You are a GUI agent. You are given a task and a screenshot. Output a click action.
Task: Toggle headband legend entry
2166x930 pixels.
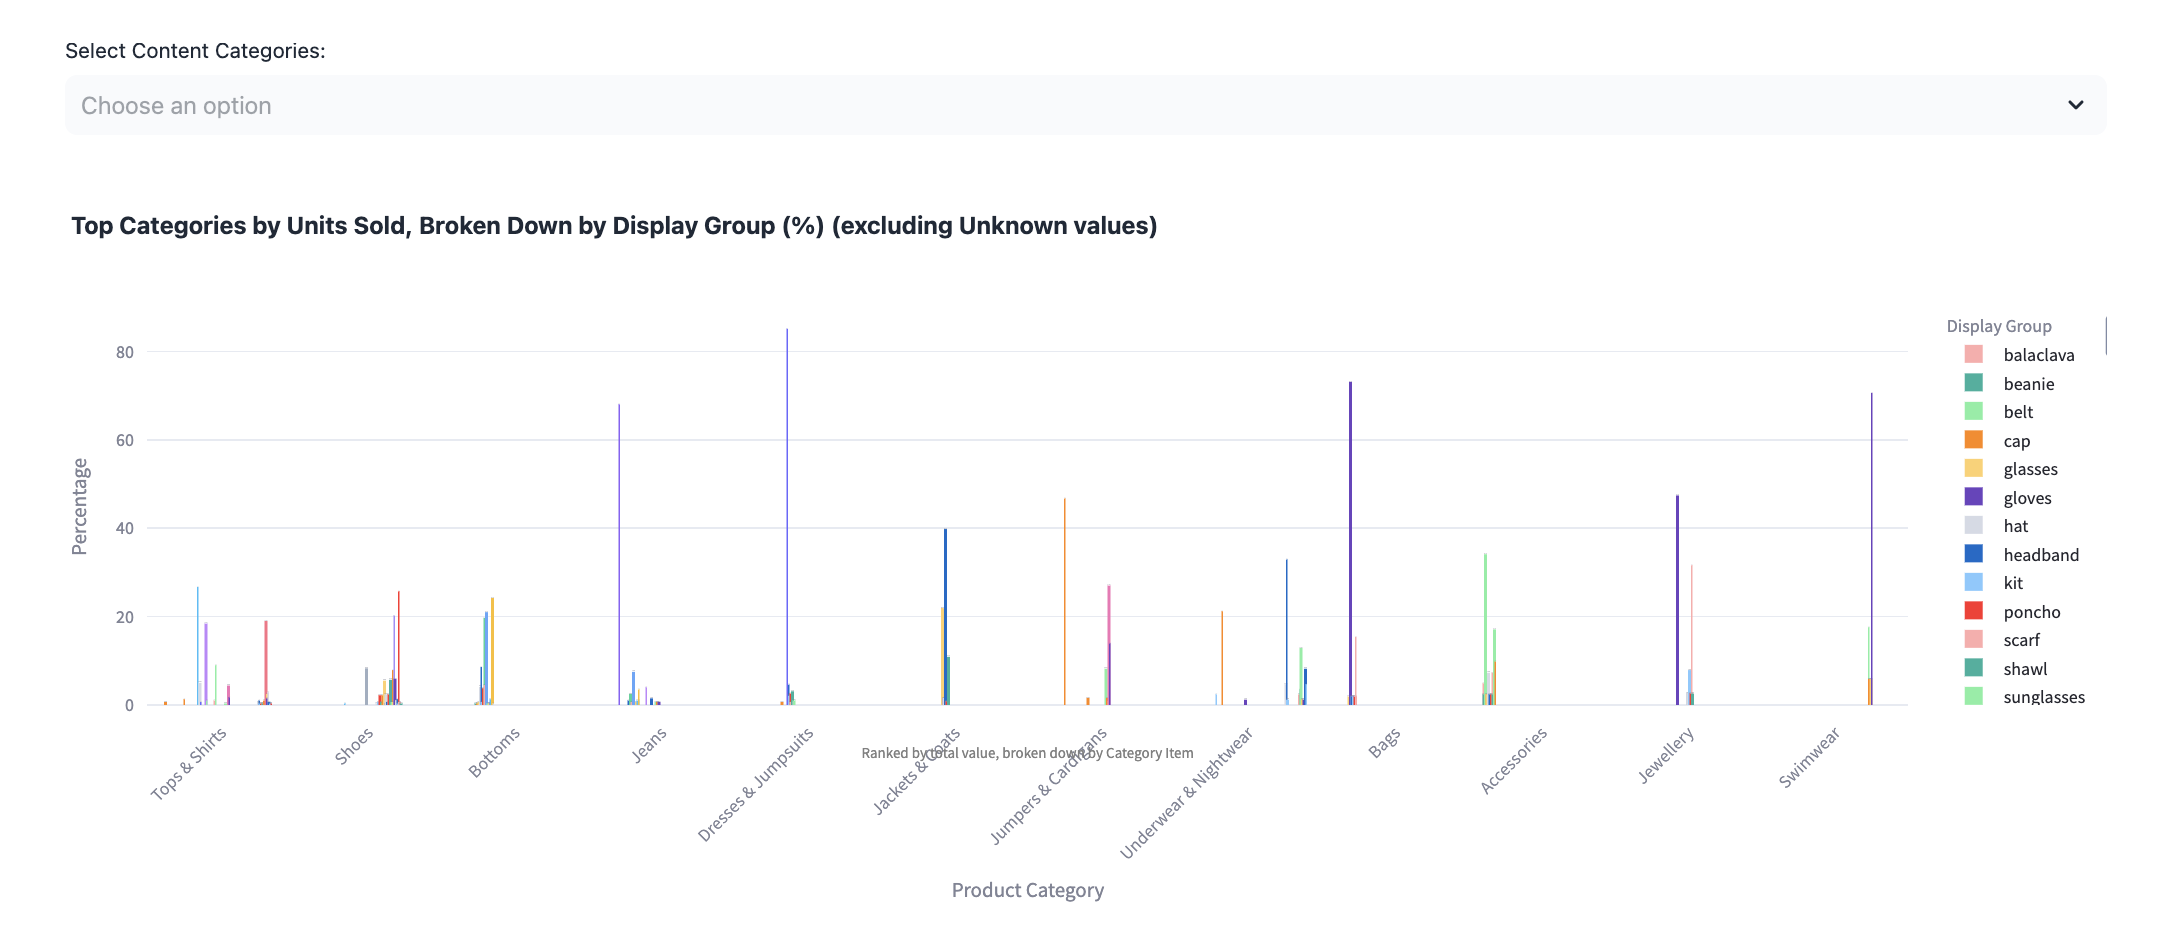(2022, 555)
